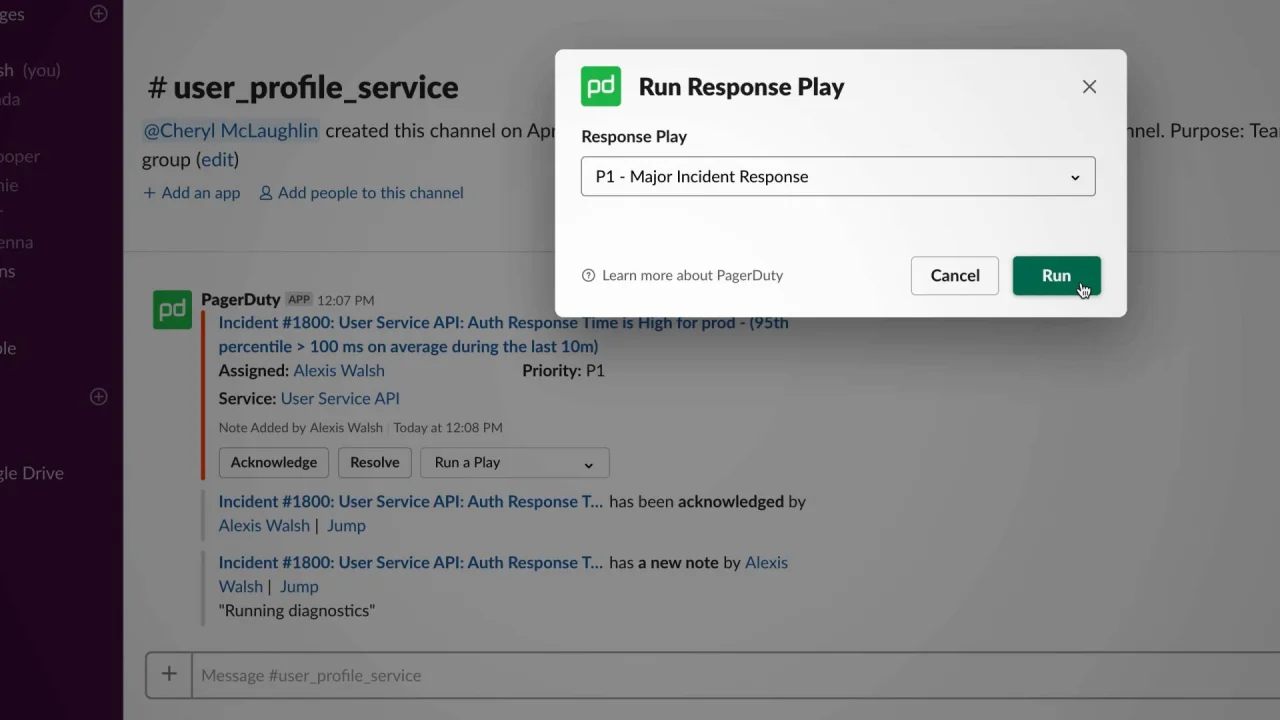Open Learn more about PagerDuty link

(692, 275)
